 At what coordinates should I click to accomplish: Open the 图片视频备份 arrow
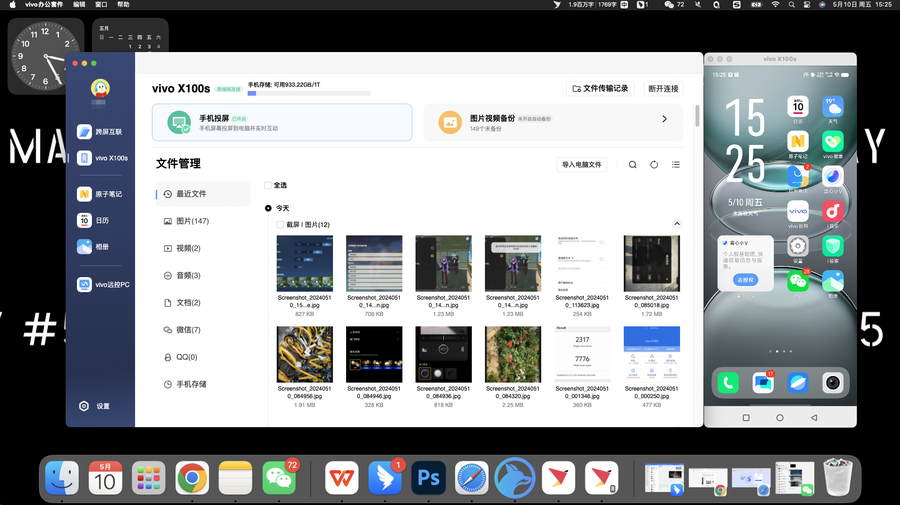(665, 119)
